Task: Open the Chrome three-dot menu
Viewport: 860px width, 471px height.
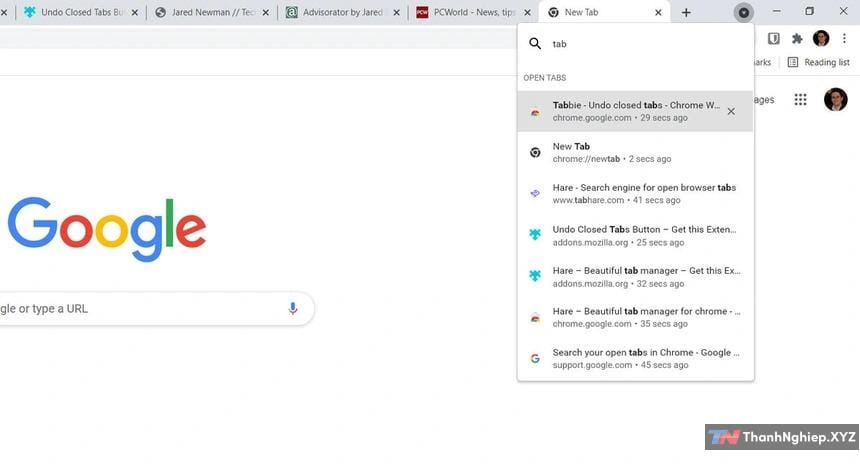Action: pyautogui.click(x=844, y=38)
